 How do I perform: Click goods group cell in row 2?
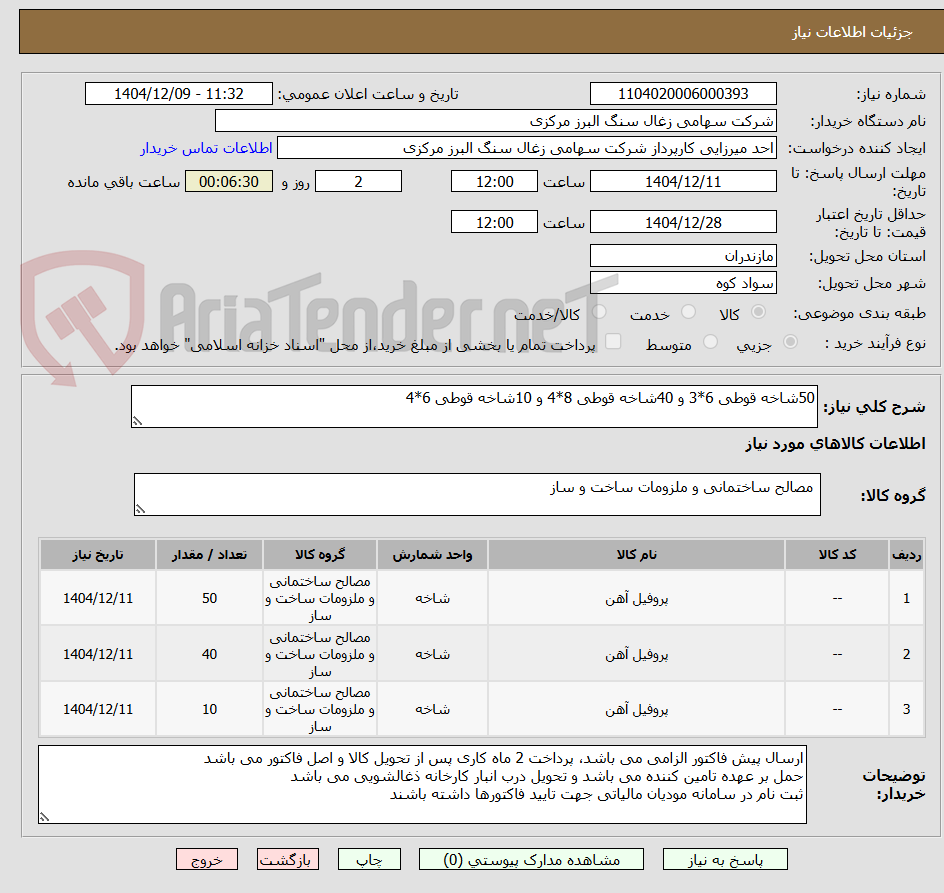tap(320, 654)
